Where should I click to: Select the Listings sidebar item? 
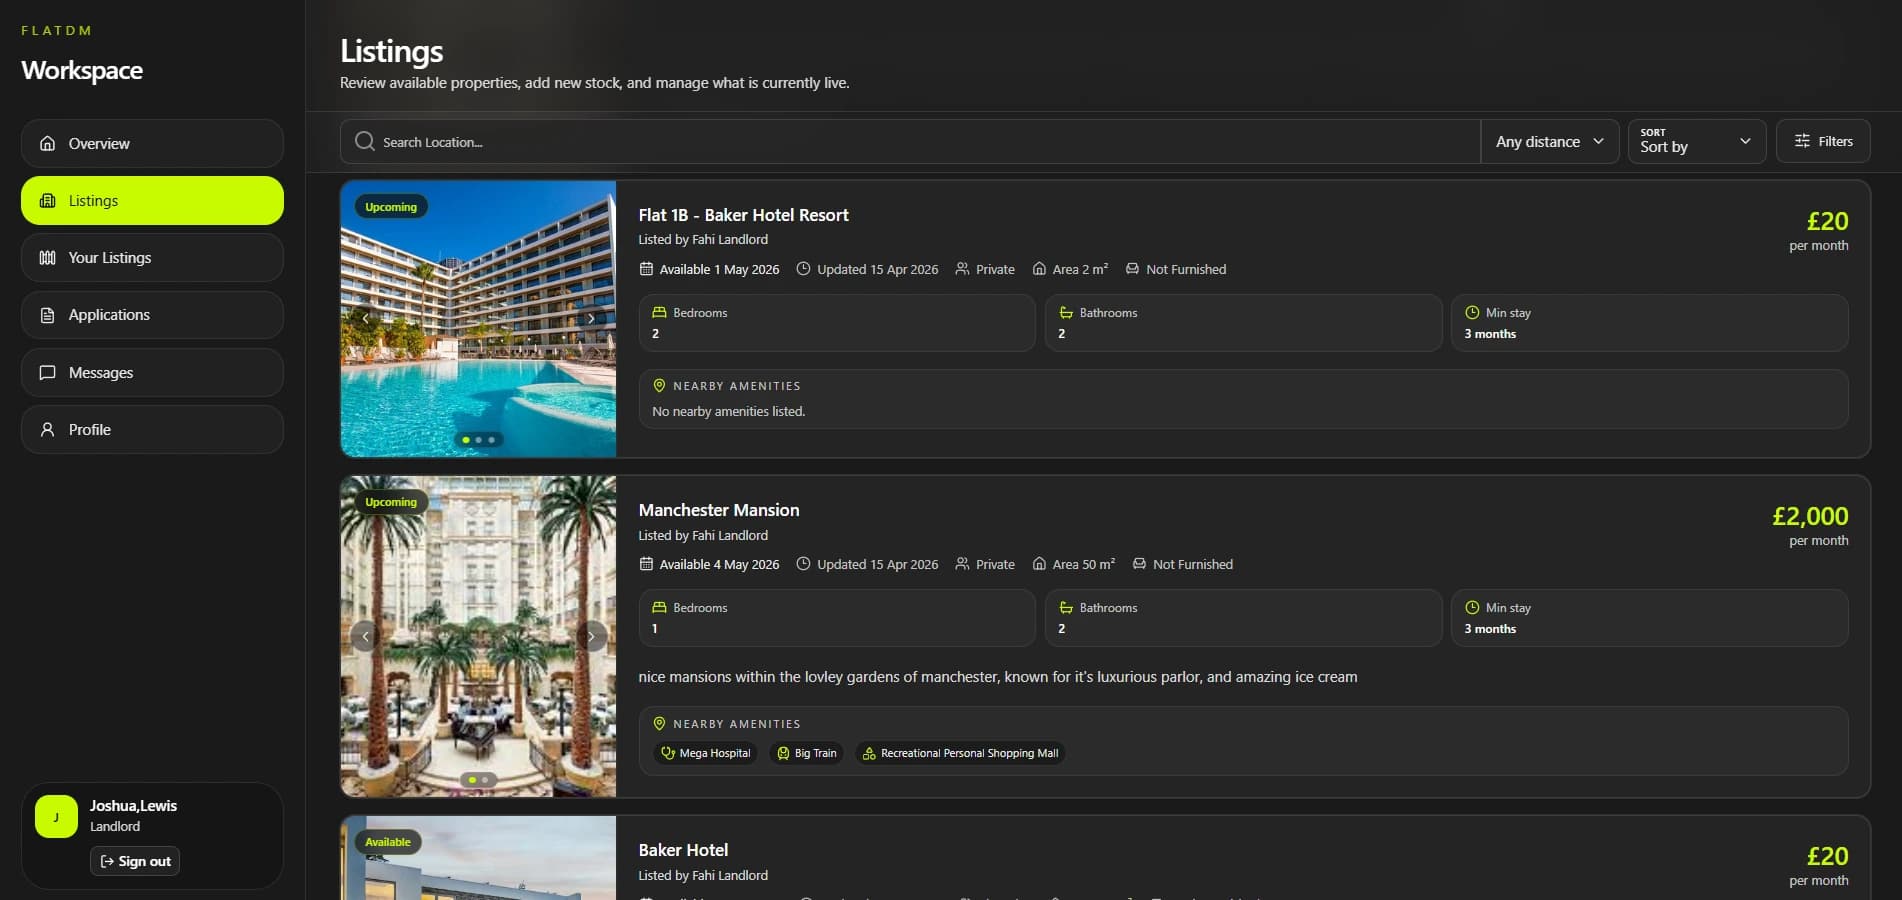pos(152,200)
